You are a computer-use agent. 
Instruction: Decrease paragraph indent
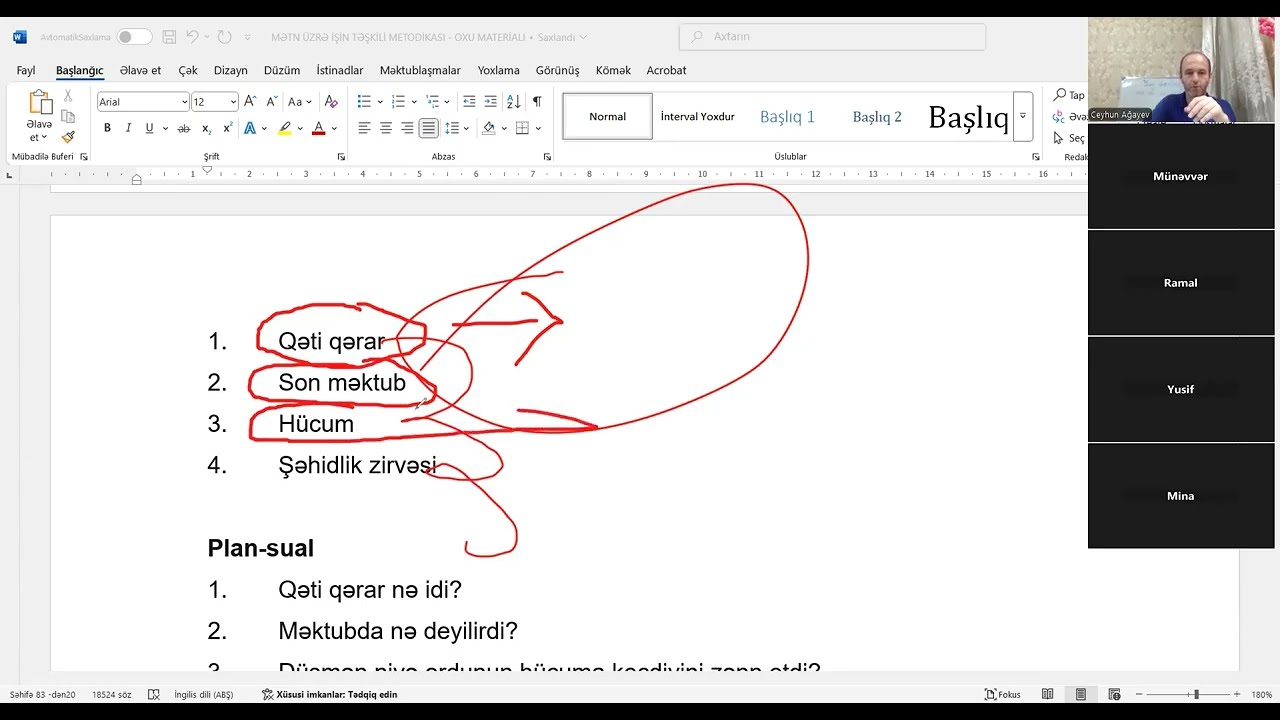pos(469,101)
